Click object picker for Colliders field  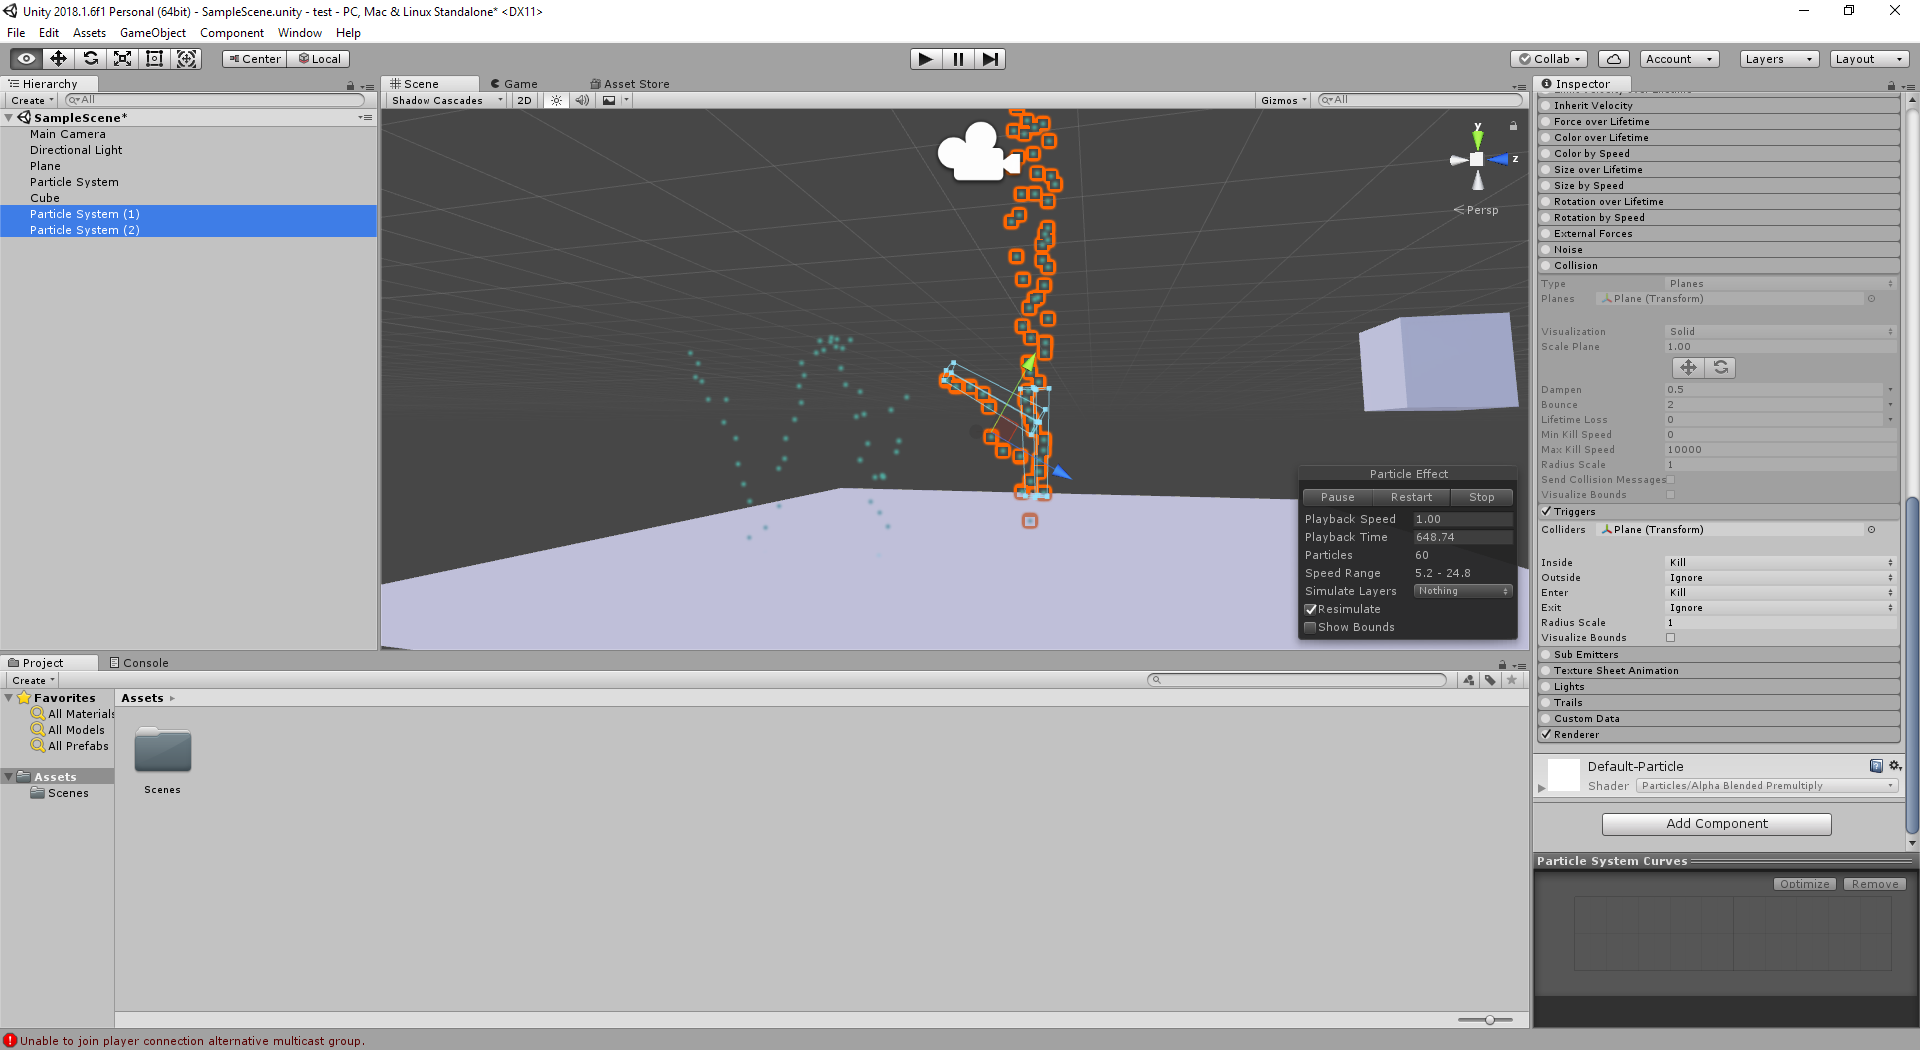[1871, 530]
